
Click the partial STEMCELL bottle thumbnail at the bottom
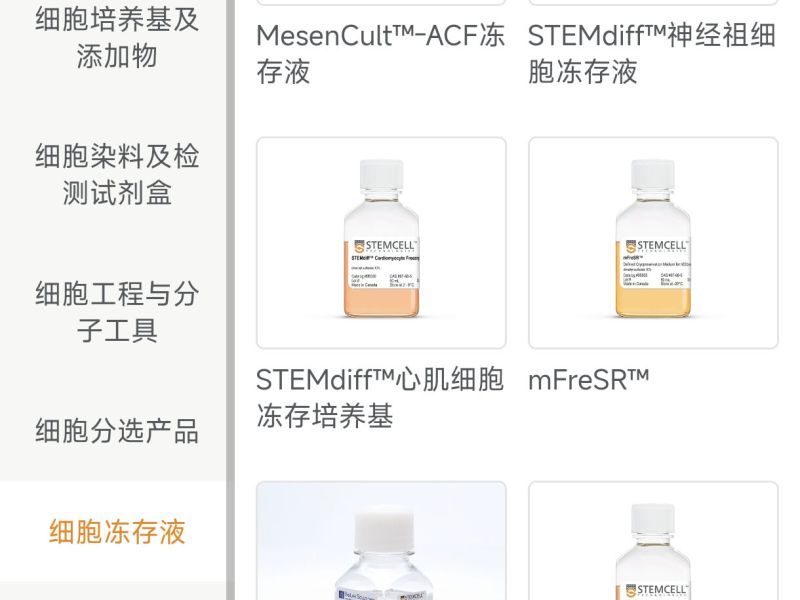pyautogui.click(x=653, y=541)
